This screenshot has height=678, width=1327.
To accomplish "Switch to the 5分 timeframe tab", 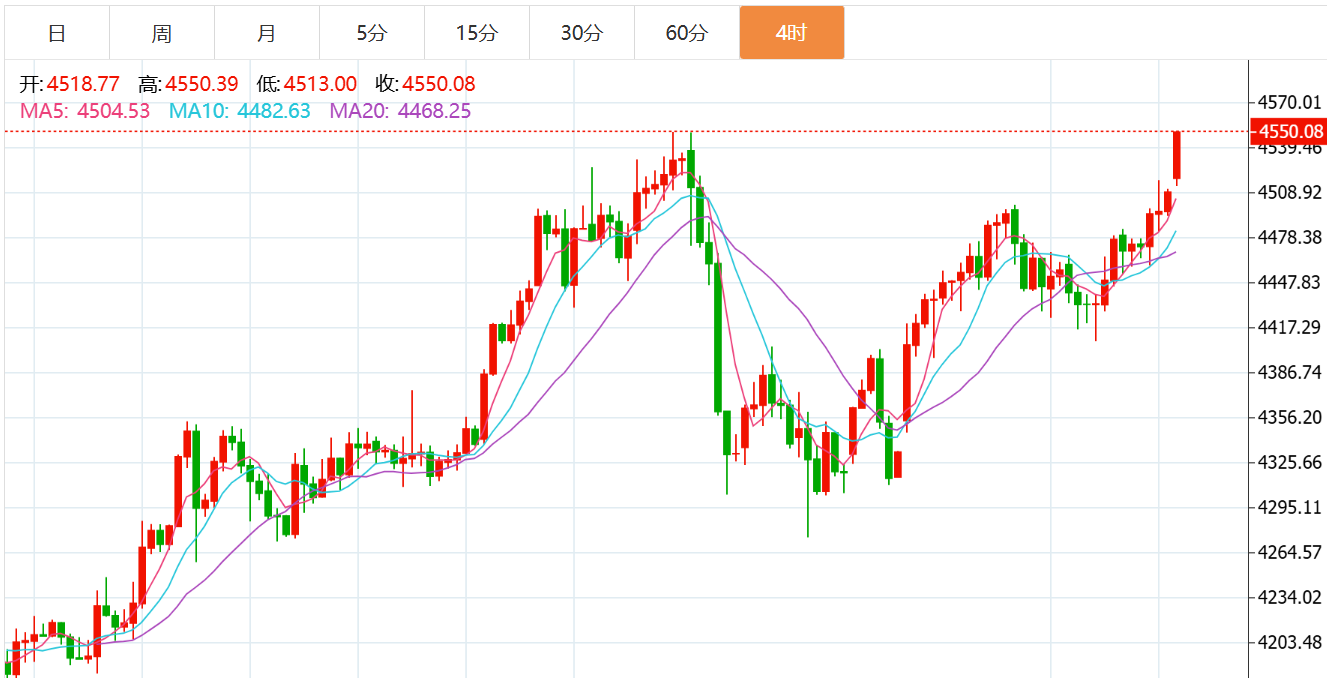I will point(372,33).
